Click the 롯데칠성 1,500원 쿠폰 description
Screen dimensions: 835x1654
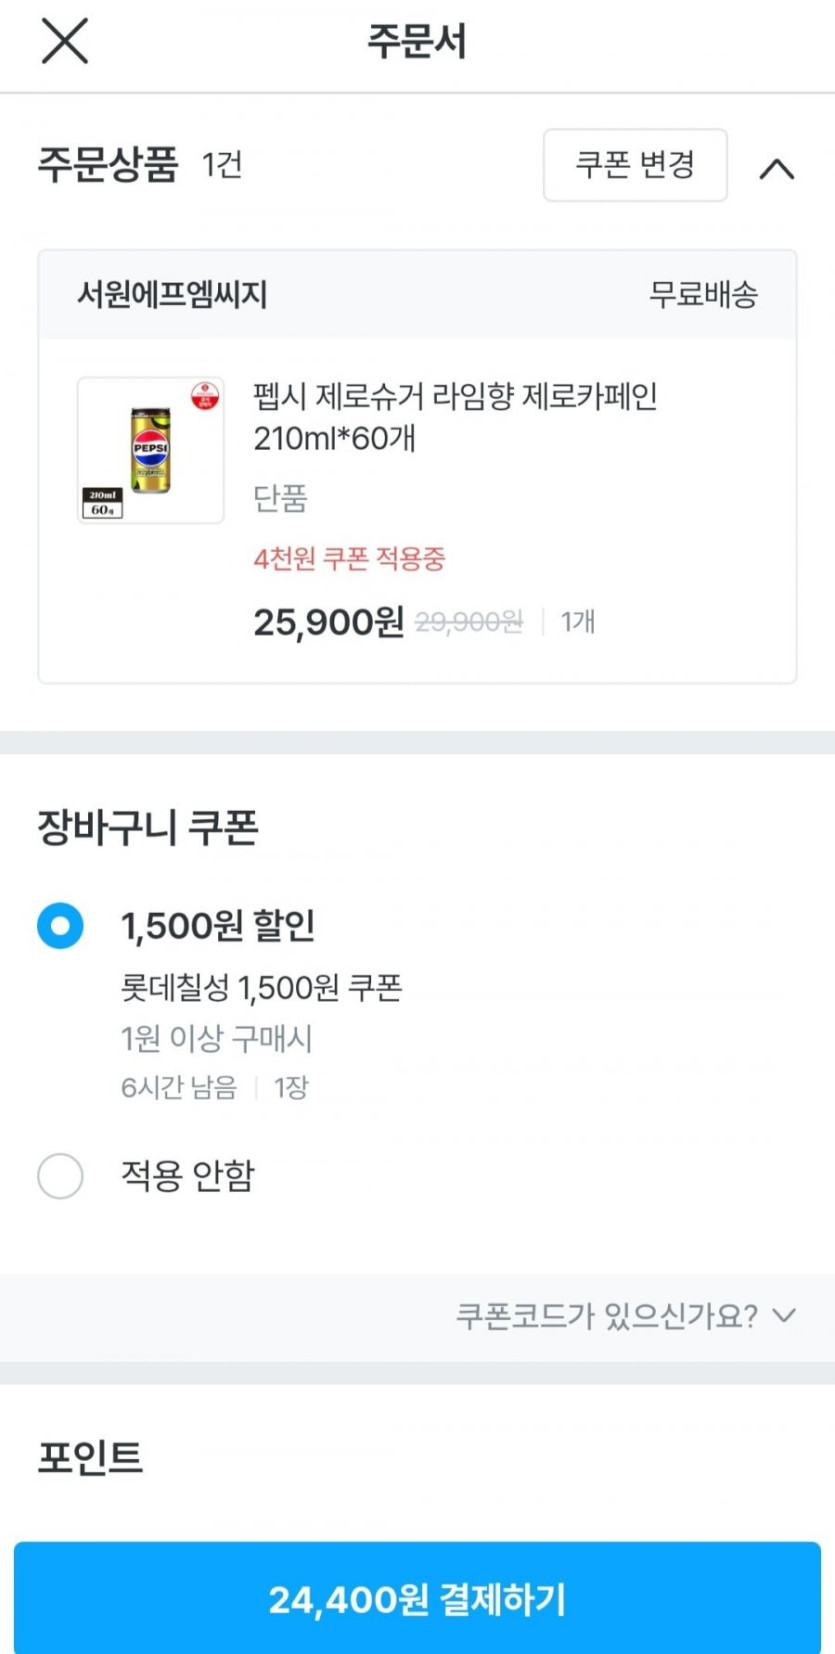261,988
